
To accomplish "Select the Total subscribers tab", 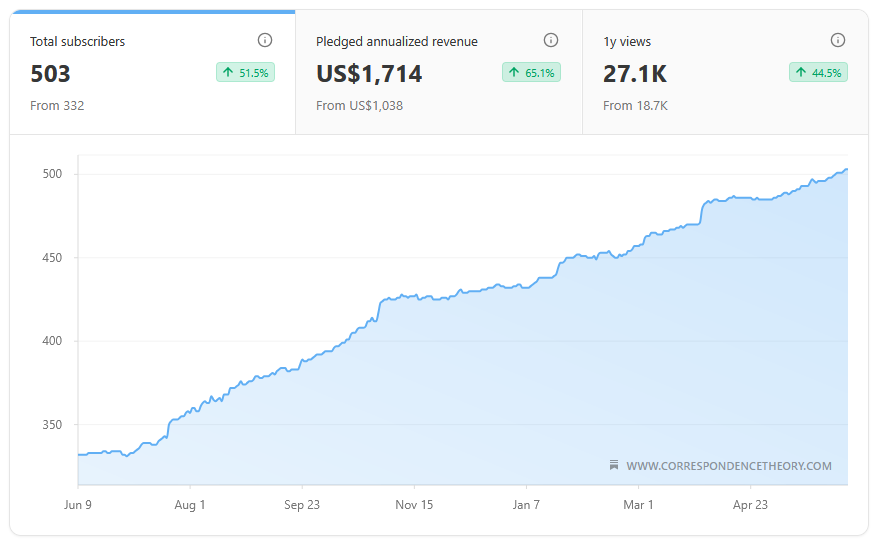I will click(x=152, y=73).
